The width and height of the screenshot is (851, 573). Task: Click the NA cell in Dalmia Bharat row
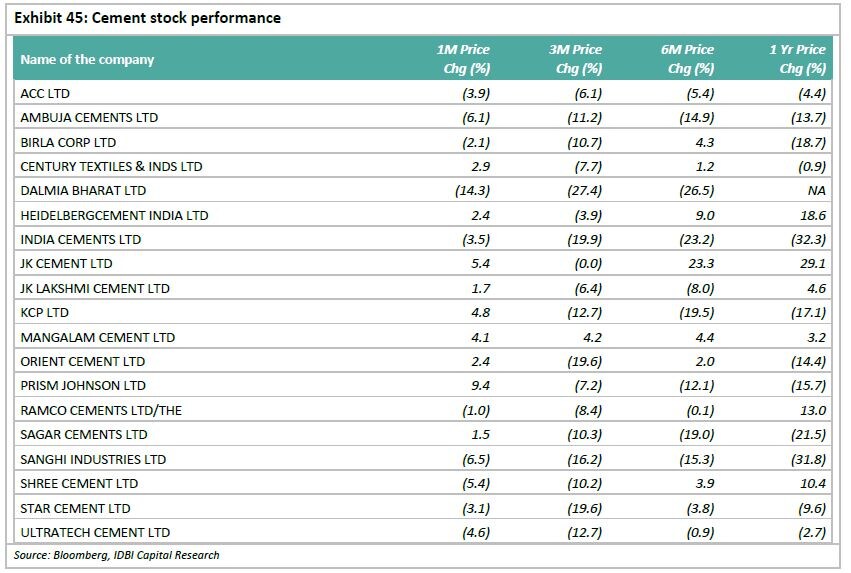816,190
